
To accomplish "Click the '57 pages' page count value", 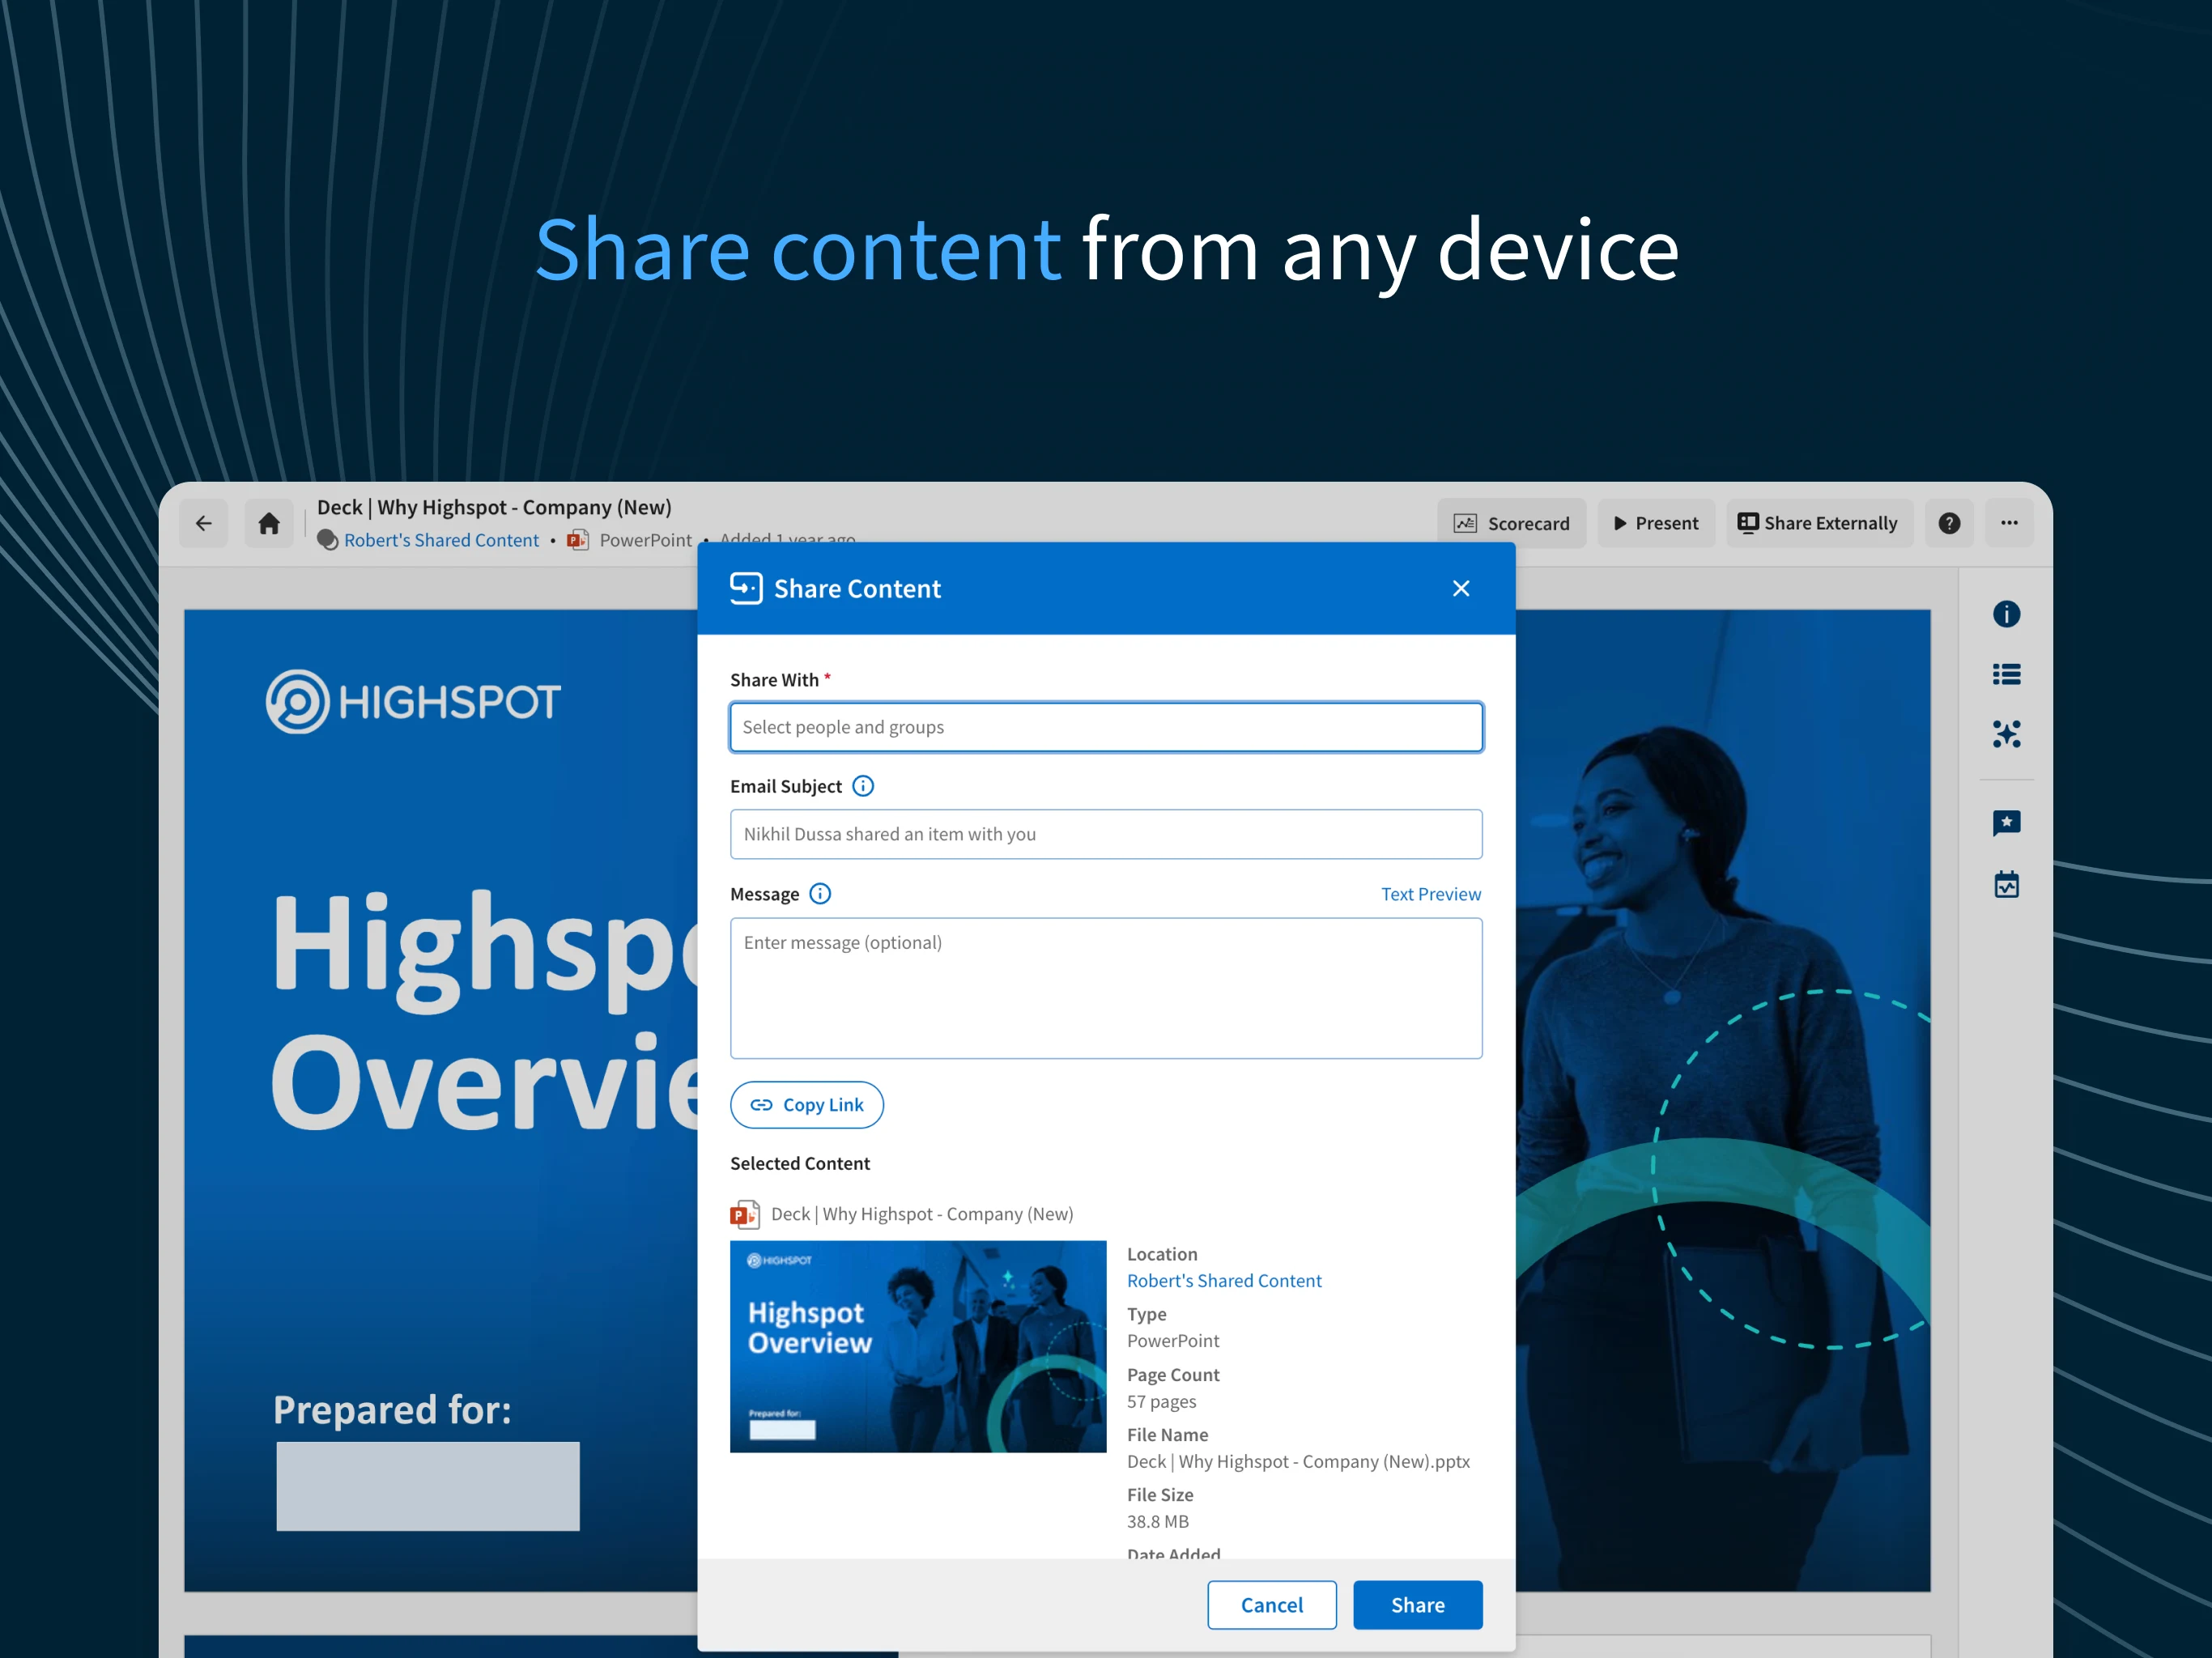I will (1161, 1402).
